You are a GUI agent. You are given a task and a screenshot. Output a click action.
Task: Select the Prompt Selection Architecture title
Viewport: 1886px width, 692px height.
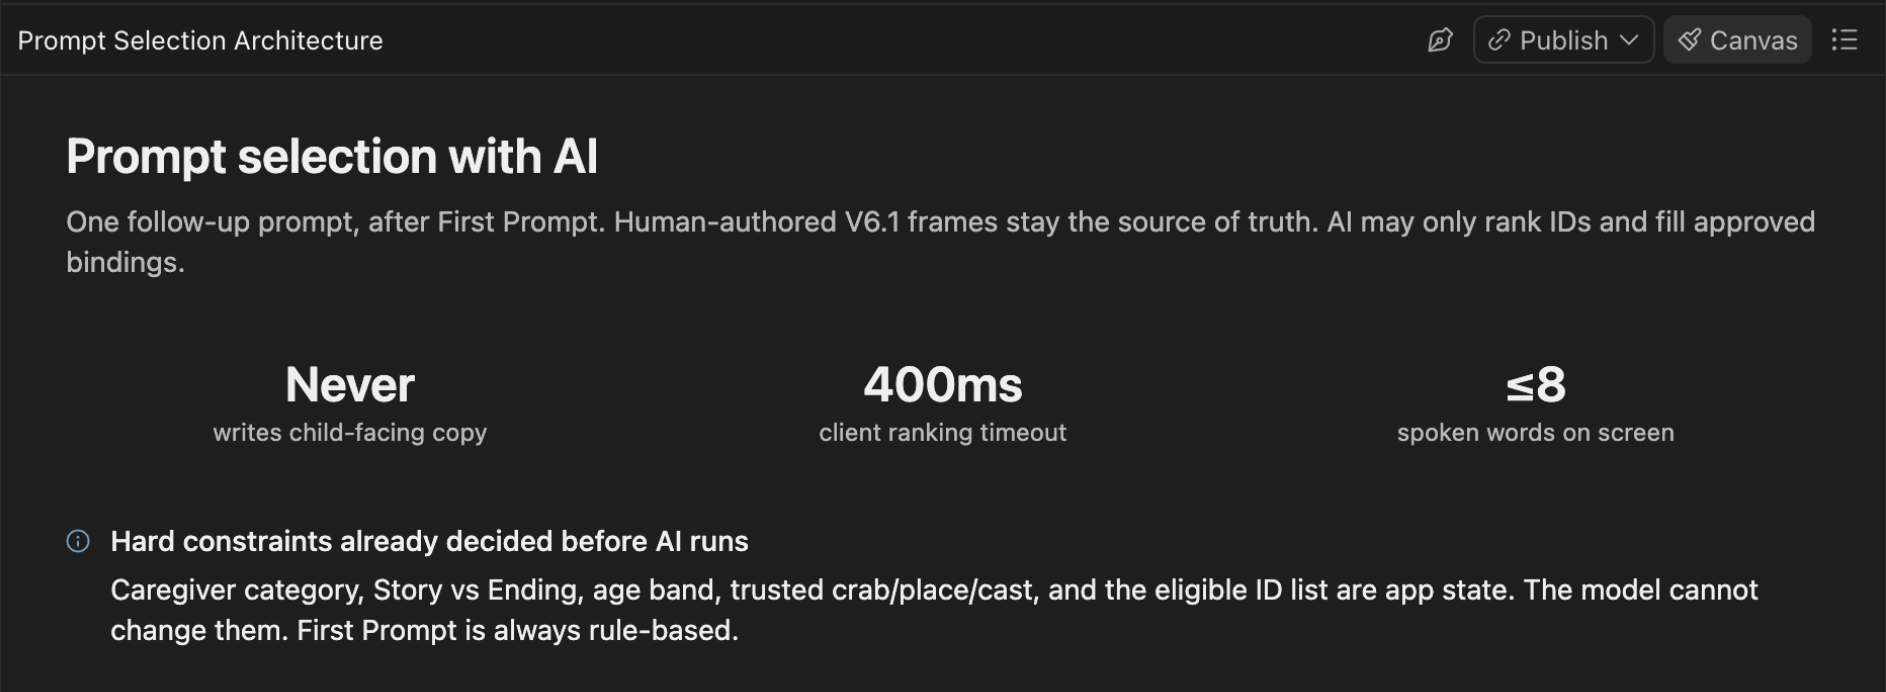pyautogui.click(x=200, y=40)
